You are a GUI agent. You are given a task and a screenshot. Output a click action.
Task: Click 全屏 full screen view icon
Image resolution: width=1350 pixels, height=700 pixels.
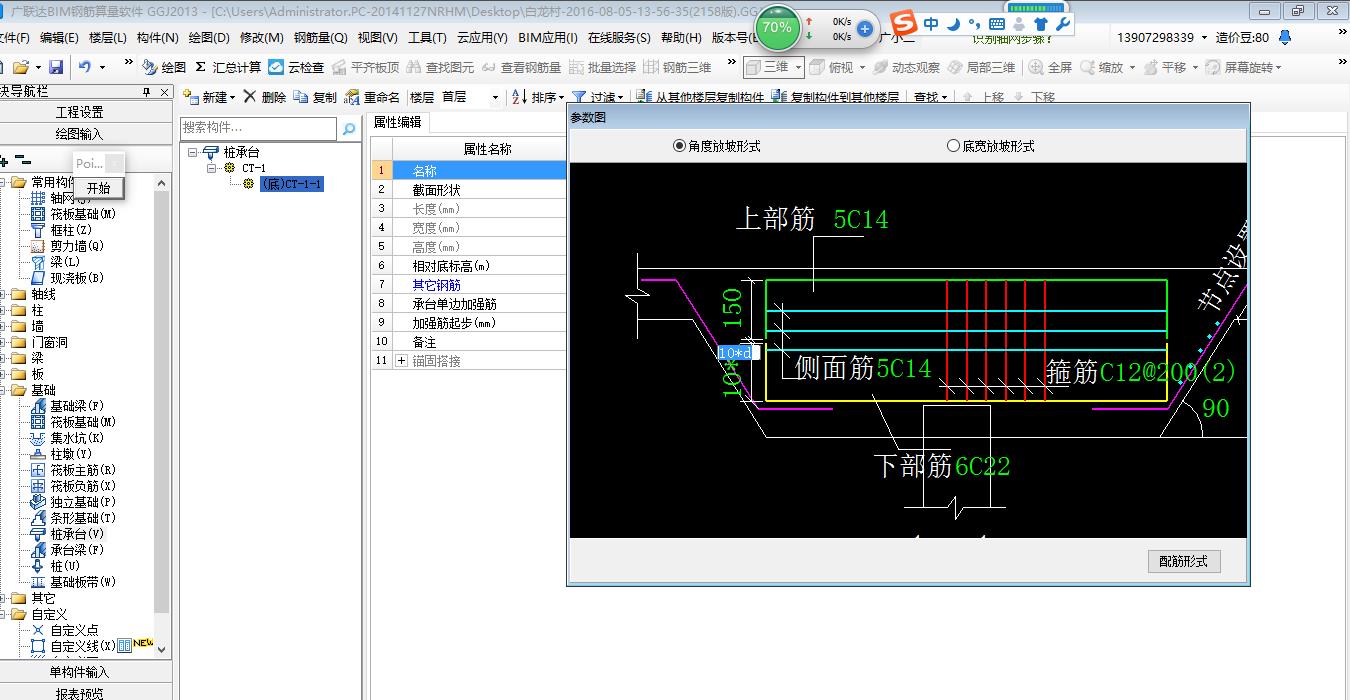tap(1051, 67)
